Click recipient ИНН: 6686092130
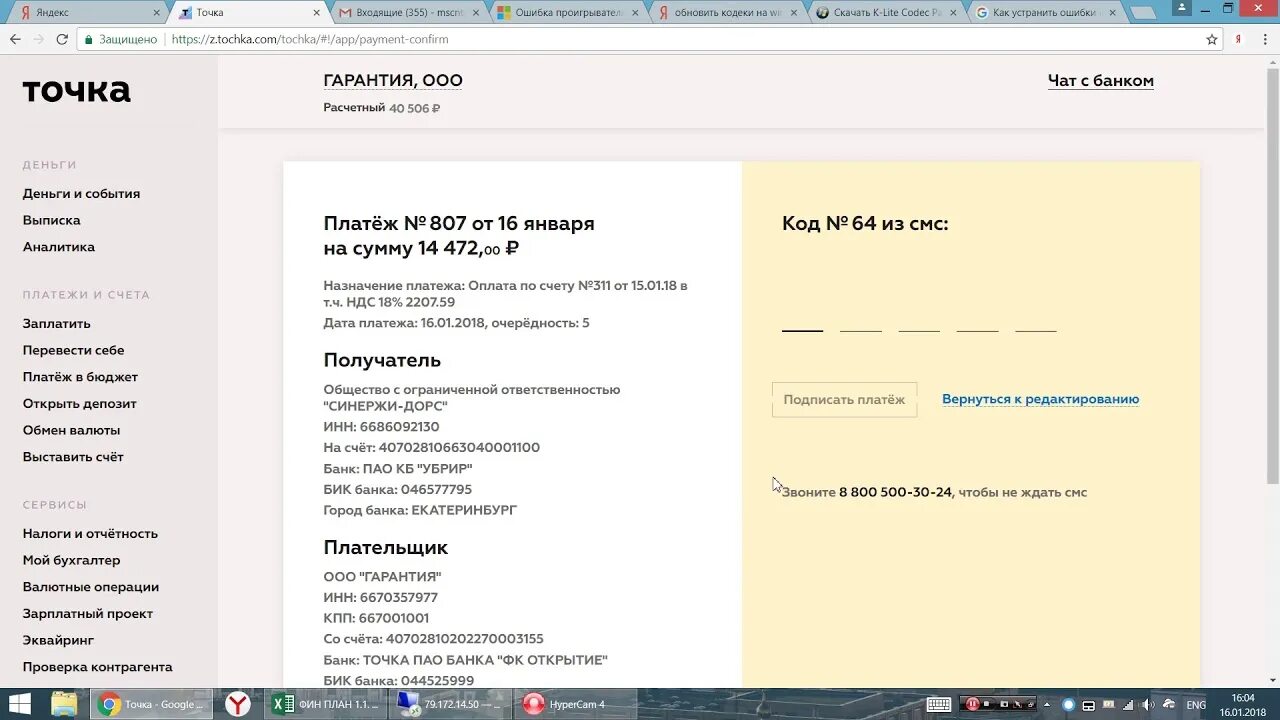This screenshot has width=1280, height=720. [381, 427]
